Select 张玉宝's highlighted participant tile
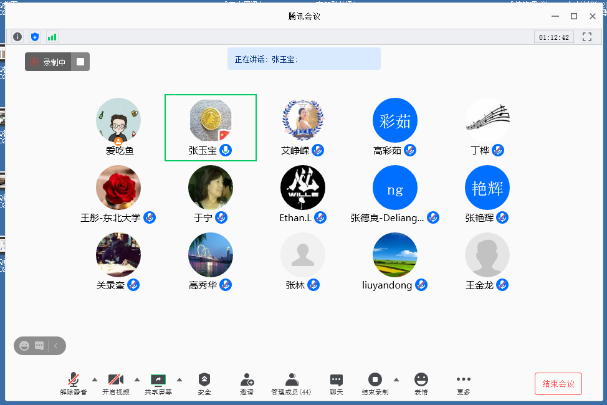The width and height of the screenshot is (607, 405). pyautogui.click(x=210, y=127)
